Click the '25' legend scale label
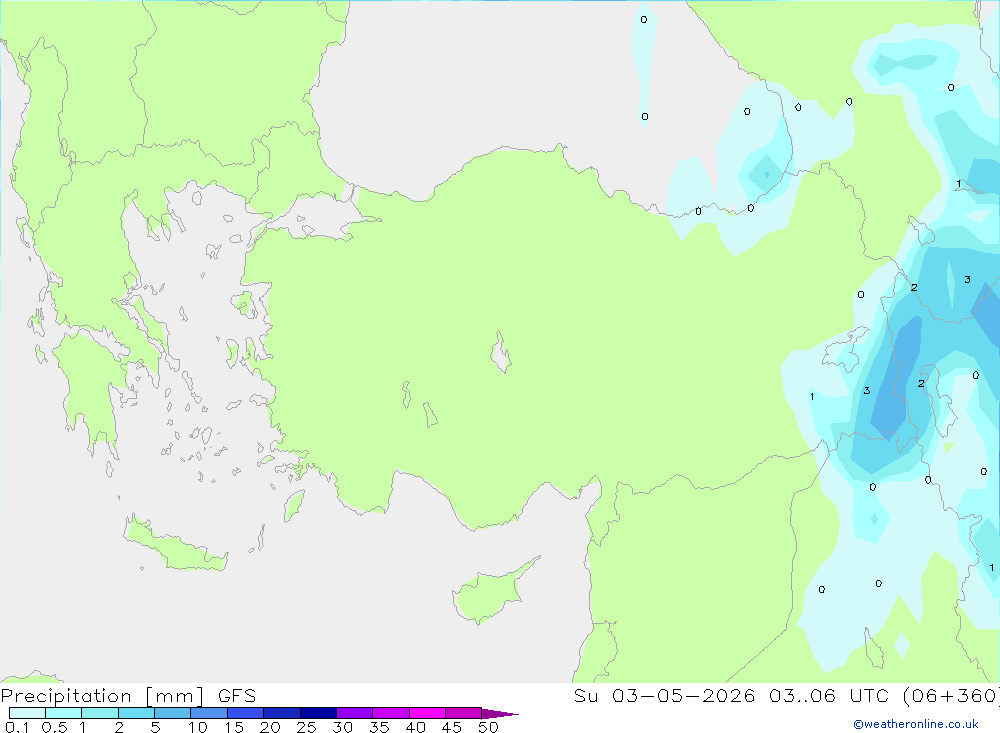 306,727
